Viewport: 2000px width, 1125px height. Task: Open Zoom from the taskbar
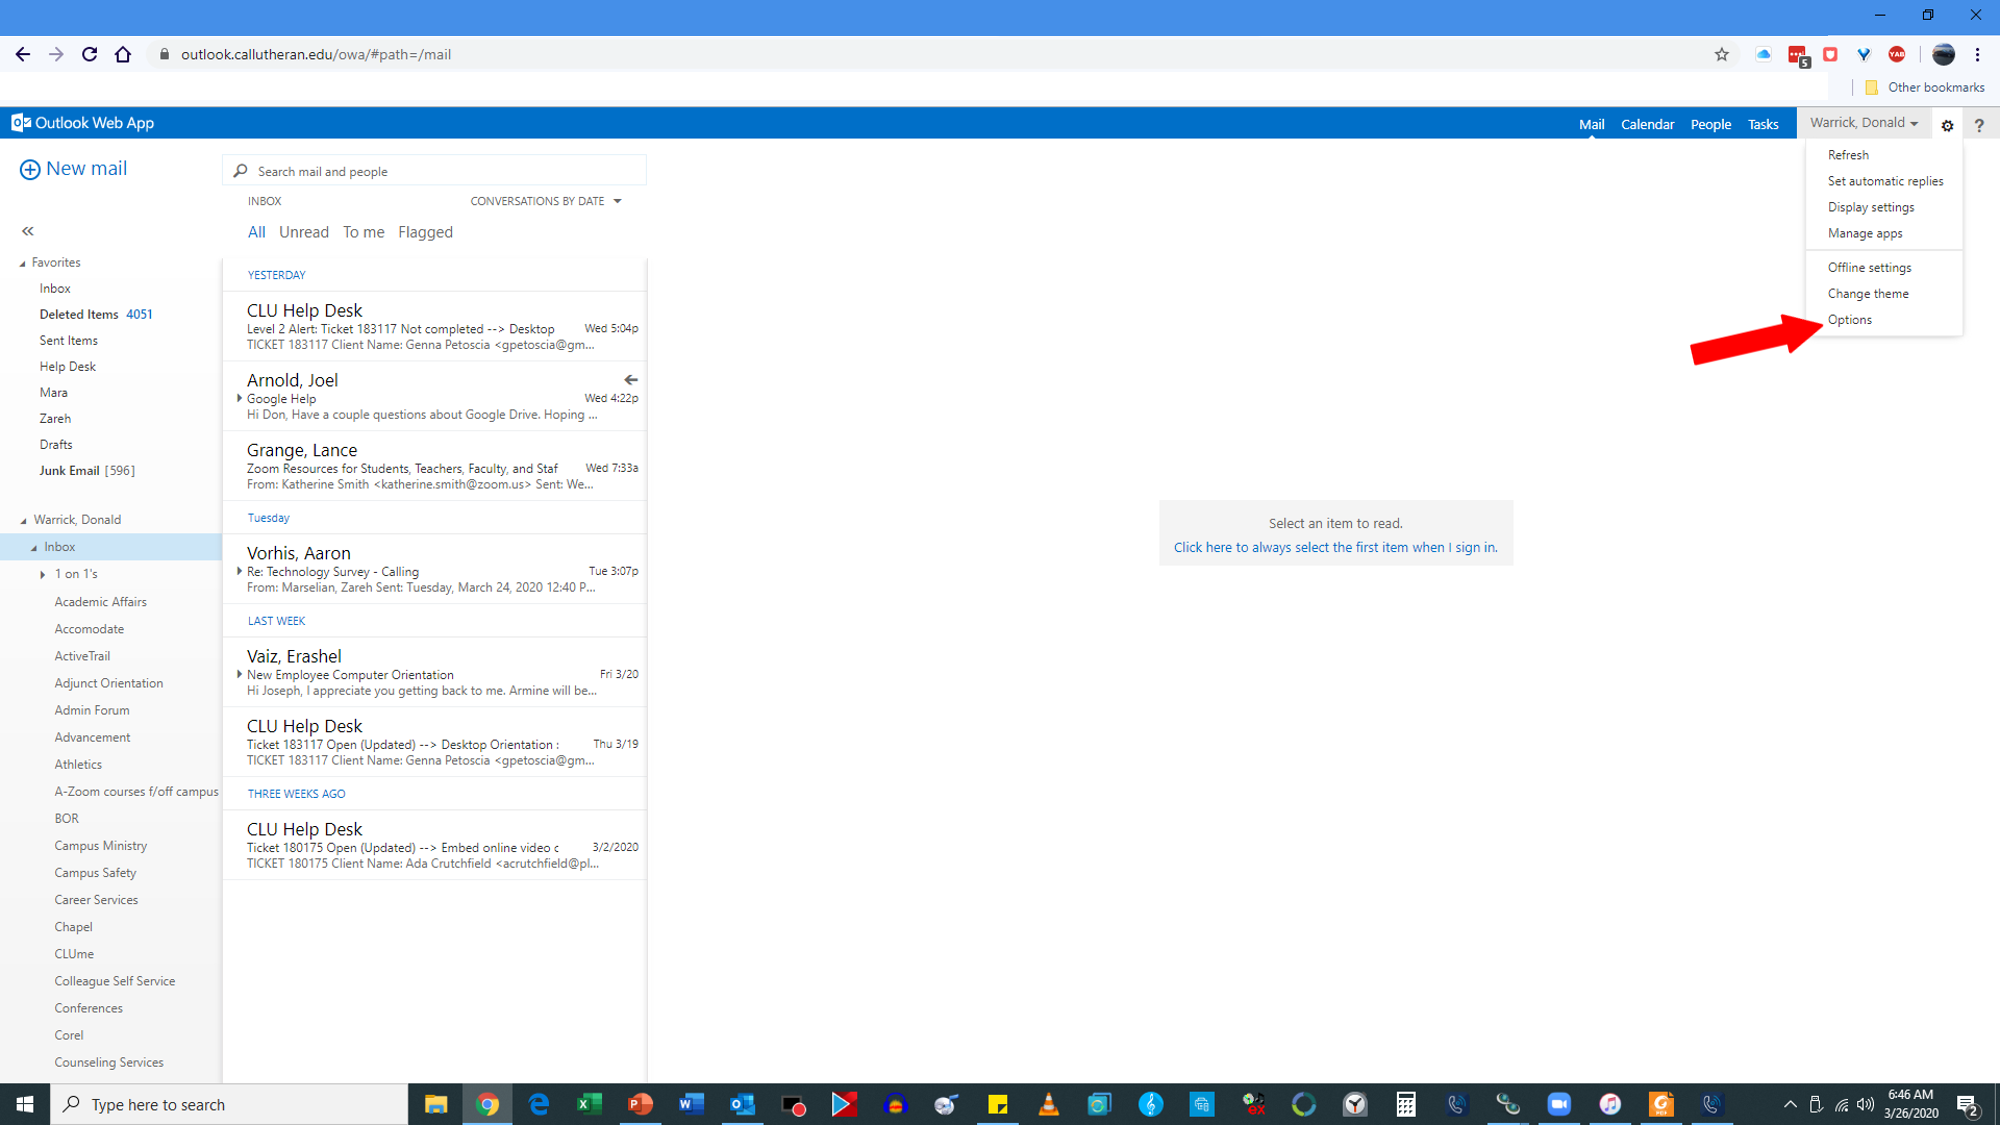click(x=1558, y=1104)
